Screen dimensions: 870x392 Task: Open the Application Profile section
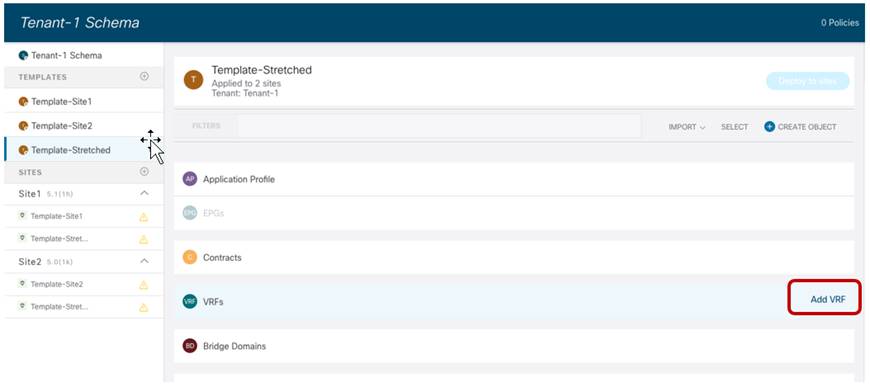coord(514,179)
